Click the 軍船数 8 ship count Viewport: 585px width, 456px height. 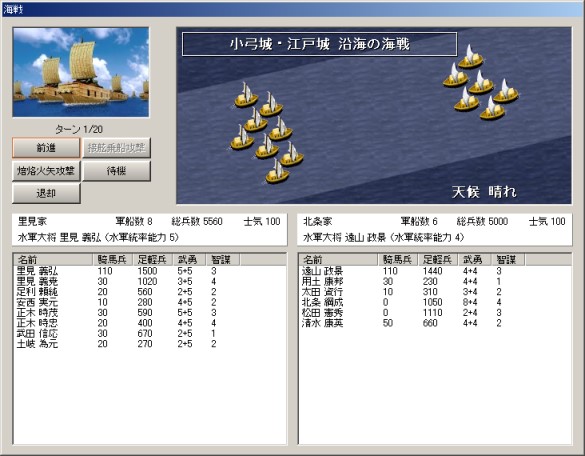click(x=134, y=221)
